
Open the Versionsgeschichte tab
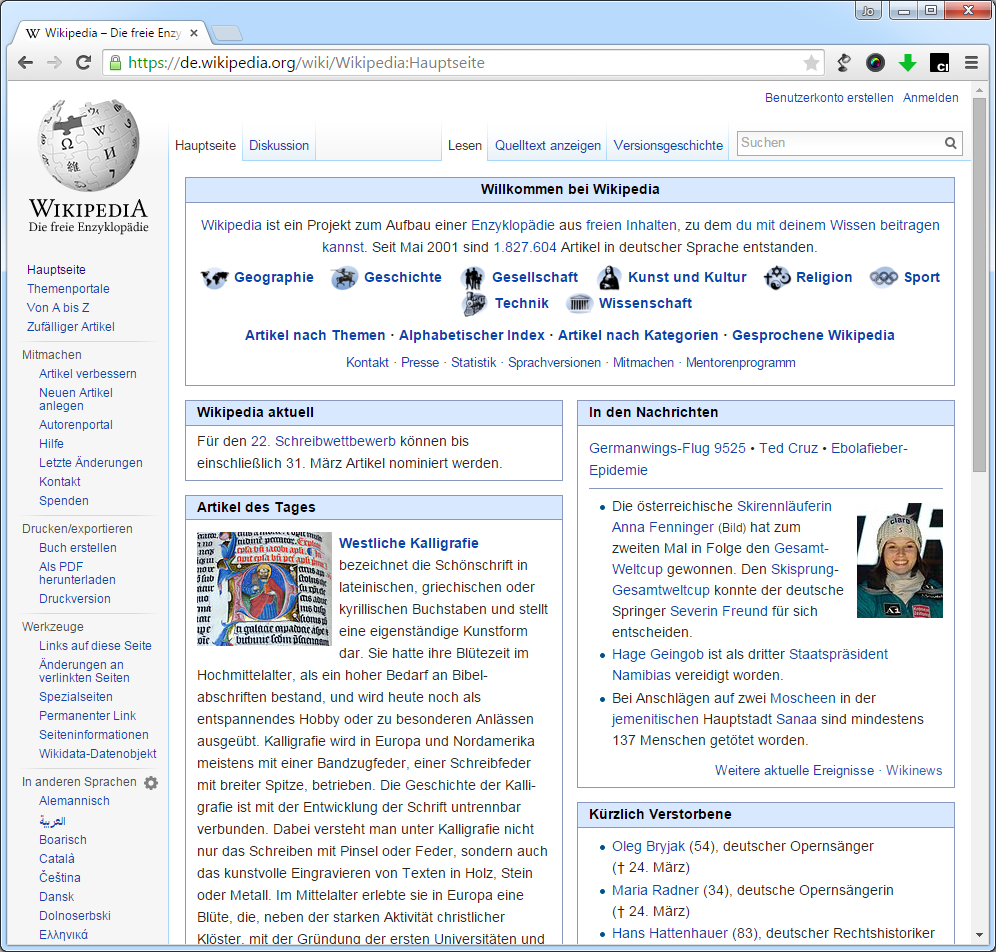(668, 145)
